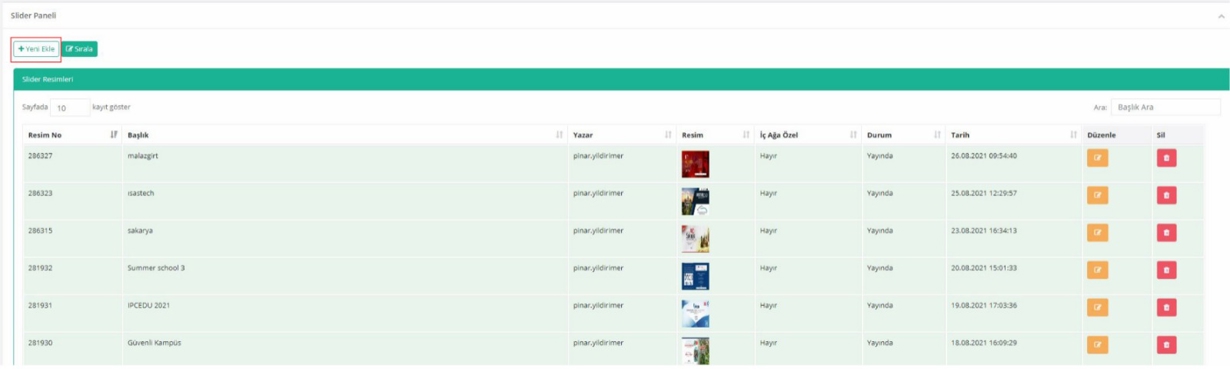Delete the Güvenli Kampüs row
Screen dimensions: 1230x369
click(x=1166, y=344)
